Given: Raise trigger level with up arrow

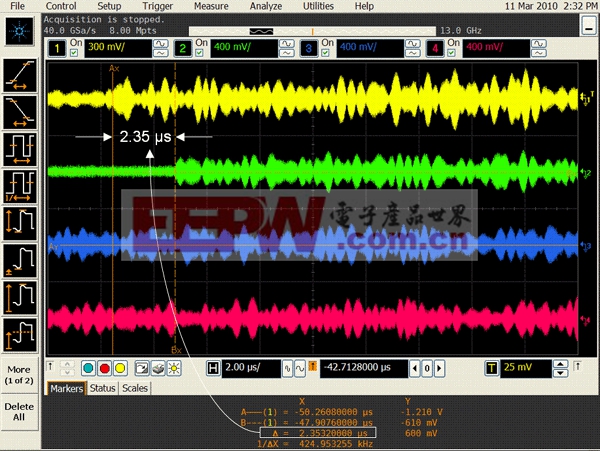Looking at the screenshot, I should pyautogui.click(x=561, y=364).
